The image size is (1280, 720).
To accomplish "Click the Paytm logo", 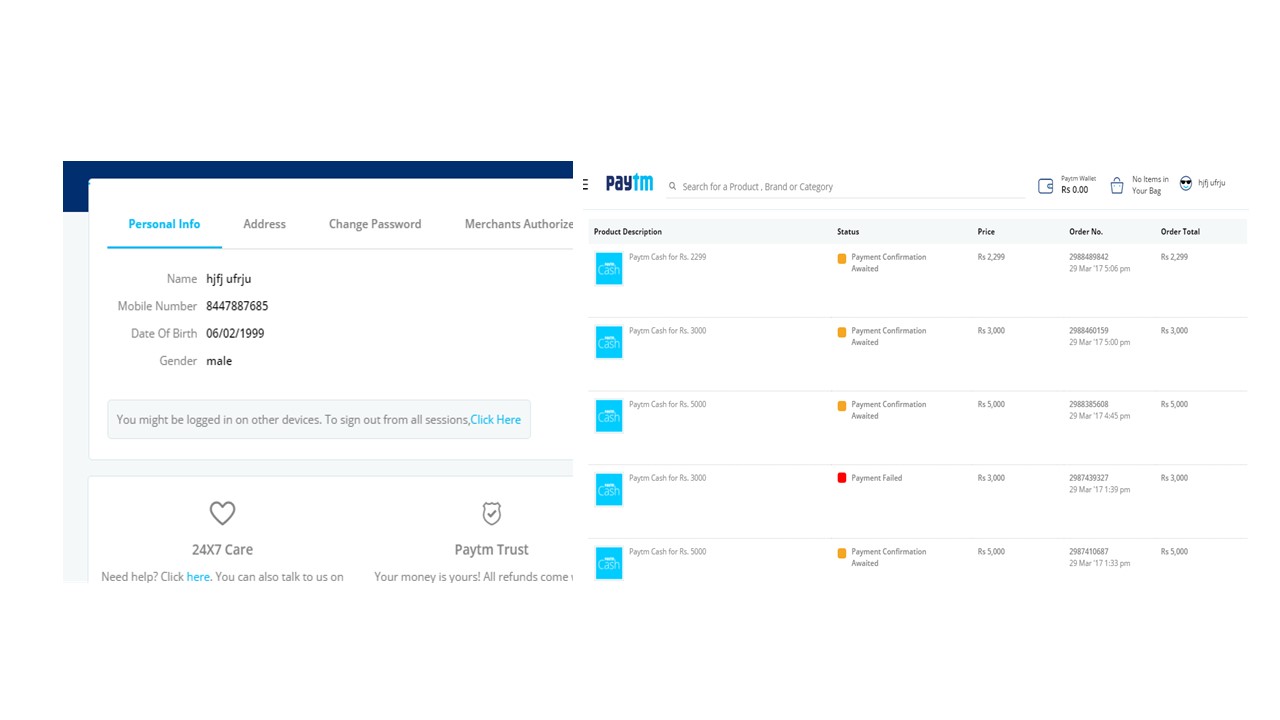I will [629, 184].
